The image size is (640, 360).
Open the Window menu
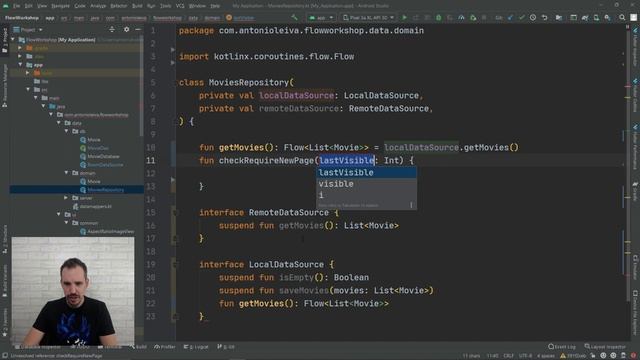(x=198, y=6)
